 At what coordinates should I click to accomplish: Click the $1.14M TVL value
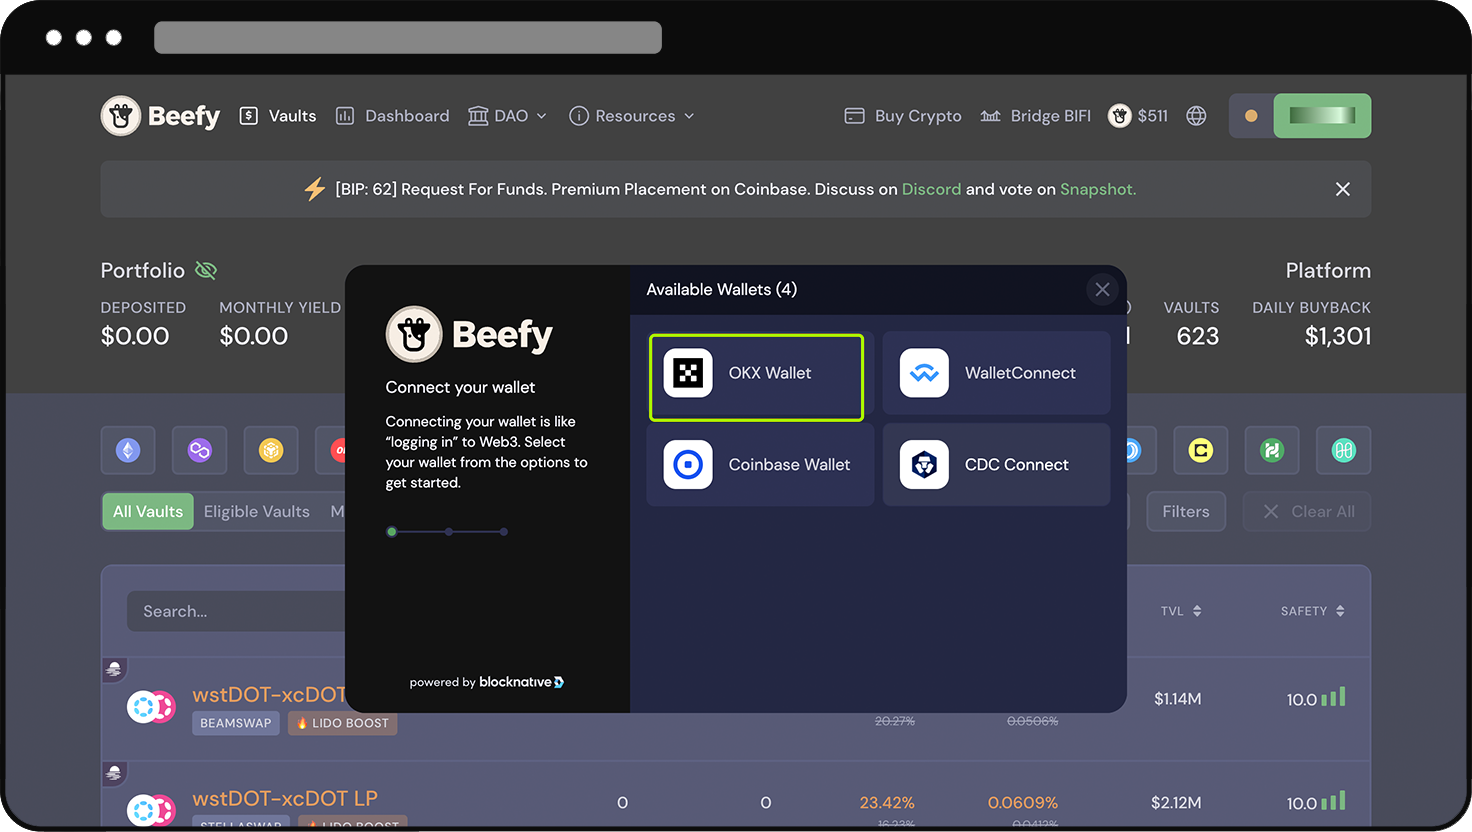point(1177,699)
